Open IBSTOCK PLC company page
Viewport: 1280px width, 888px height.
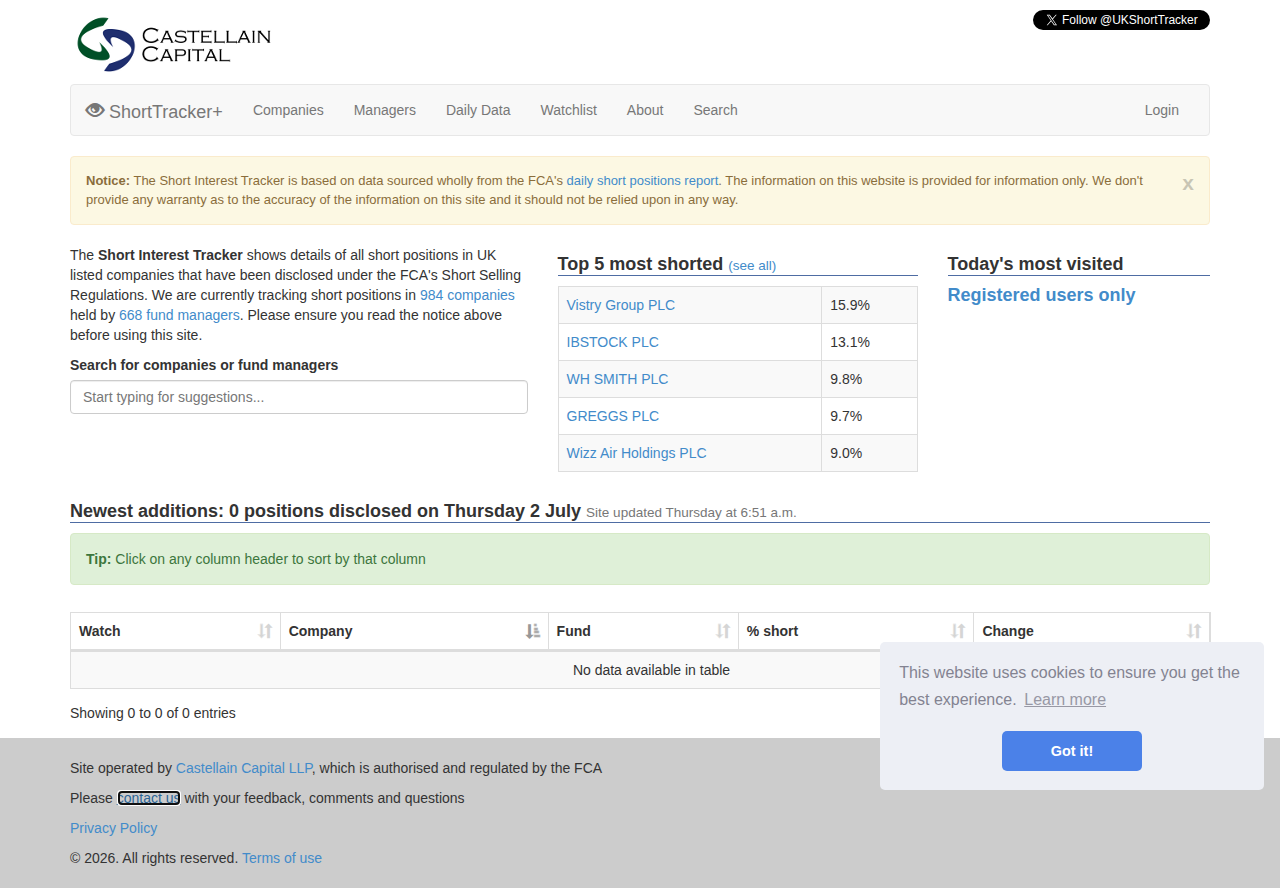pos(613,342)
